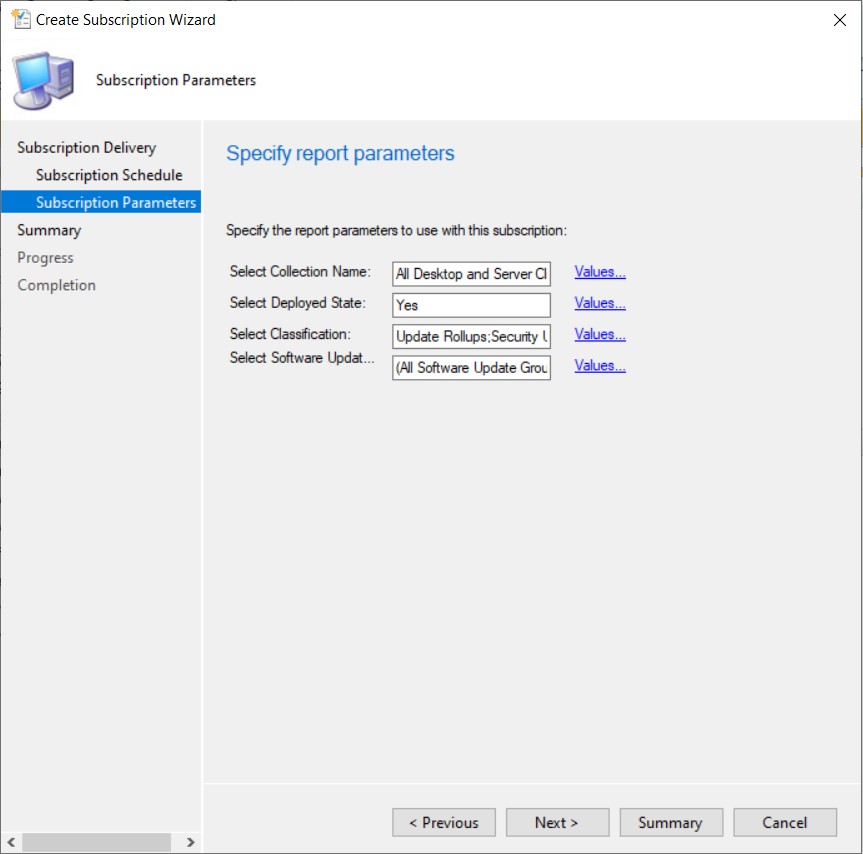Click the Summary button near Cancel
The height and width of the screenshot is (854, 863).
(670, 822)
